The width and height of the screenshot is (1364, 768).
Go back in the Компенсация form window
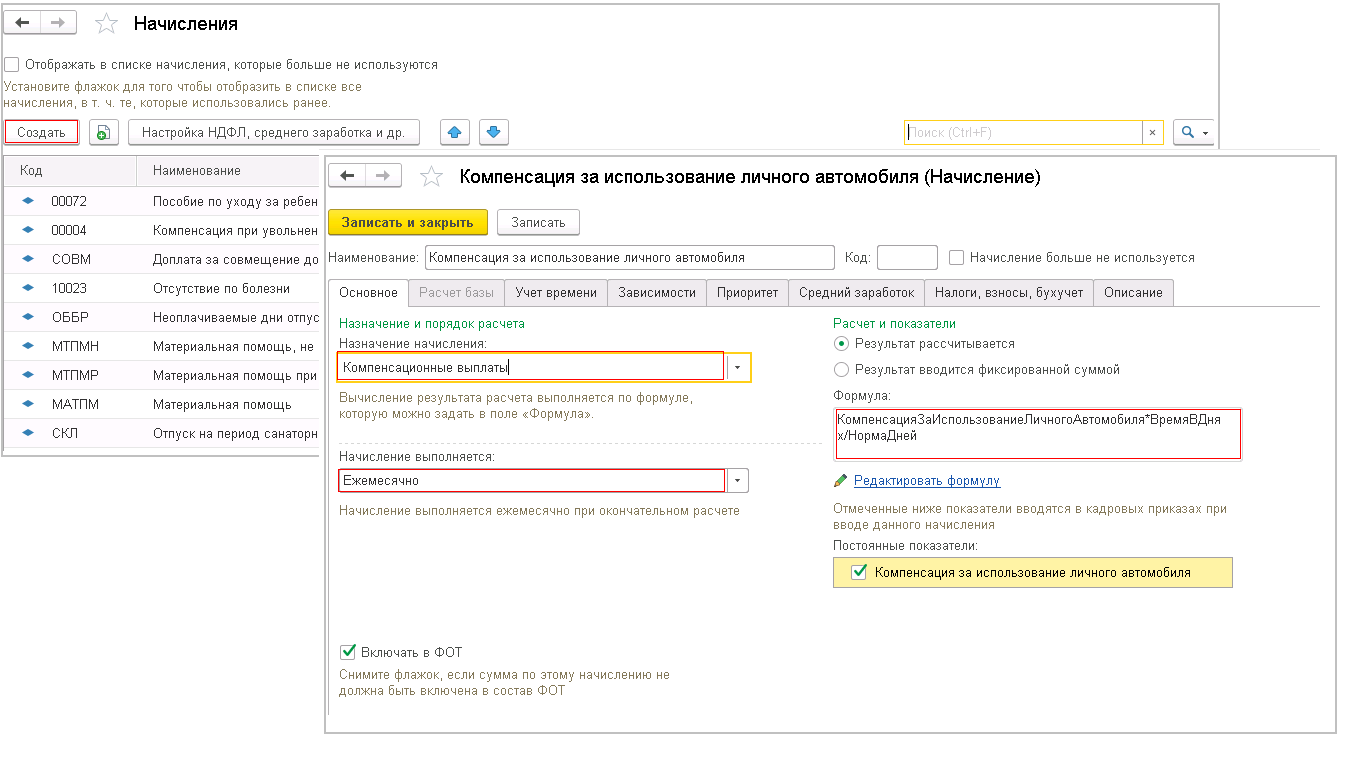[348, 176]
